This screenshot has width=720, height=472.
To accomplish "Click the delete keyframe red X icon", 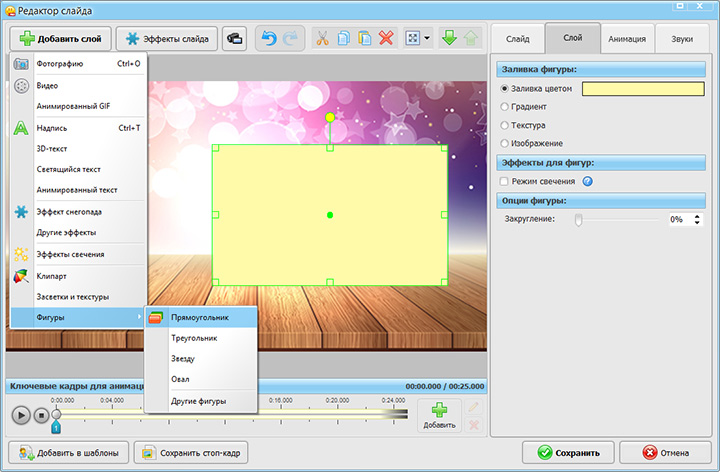I will pyautogui.click(x=473, y=425).
